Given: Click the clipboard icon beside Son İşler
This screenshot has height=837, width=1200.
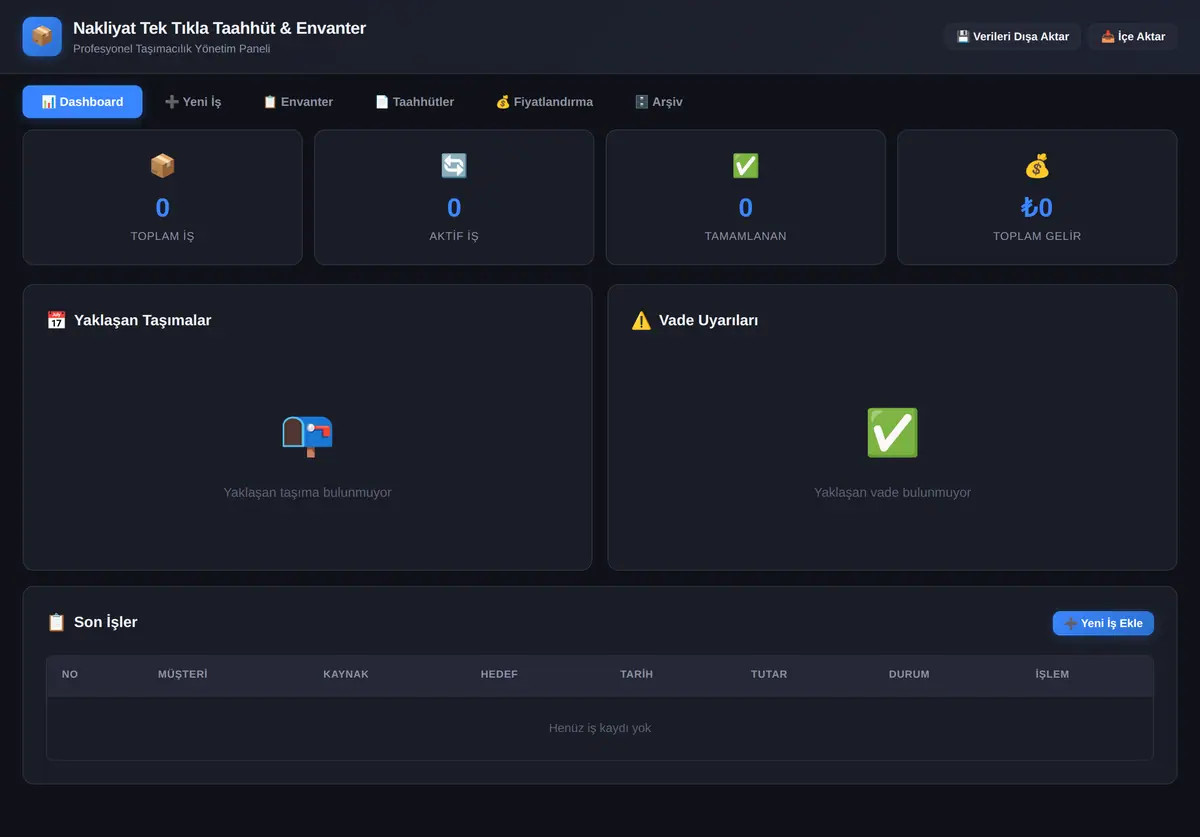Looking at the screenshot, I should [56, 622].
